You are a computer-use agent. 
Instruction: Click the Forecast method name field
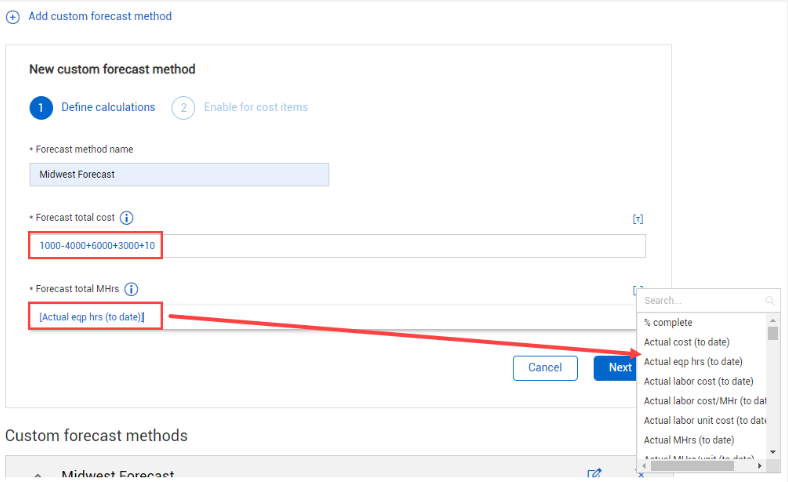click(179, 174)
